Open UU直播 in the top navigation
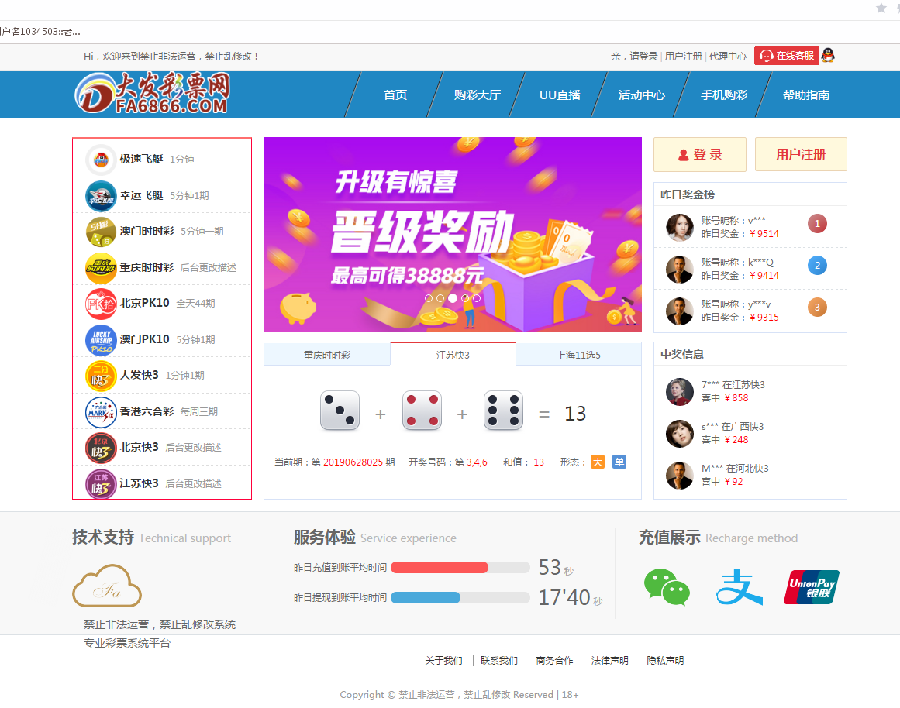Screen dimensions: 900x708 pyautogui.click(x=559, y=95)
